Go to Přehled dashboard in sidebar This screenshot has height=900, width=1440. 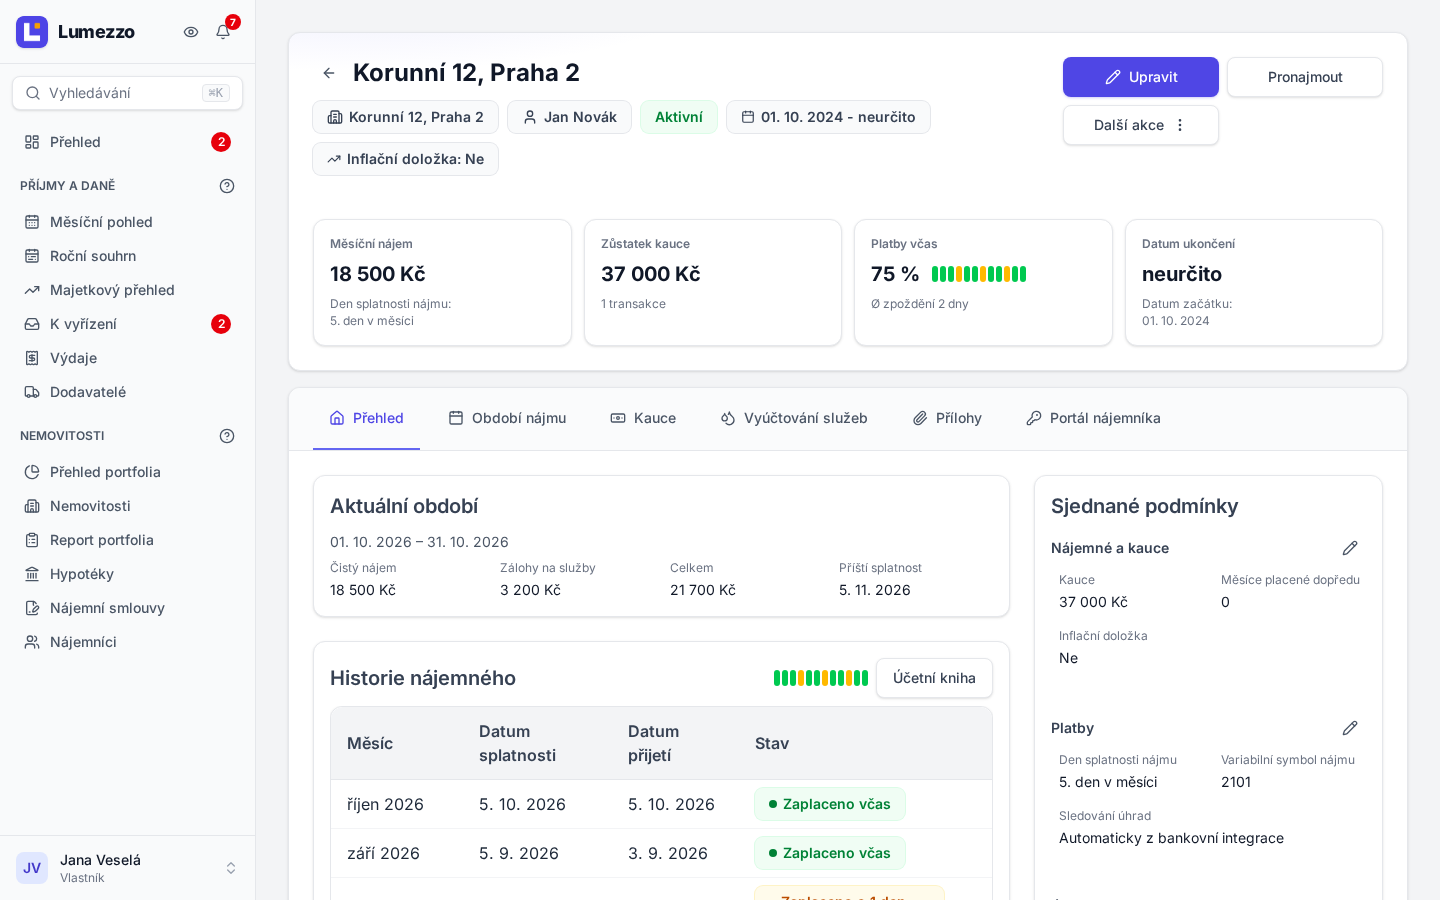128,142
